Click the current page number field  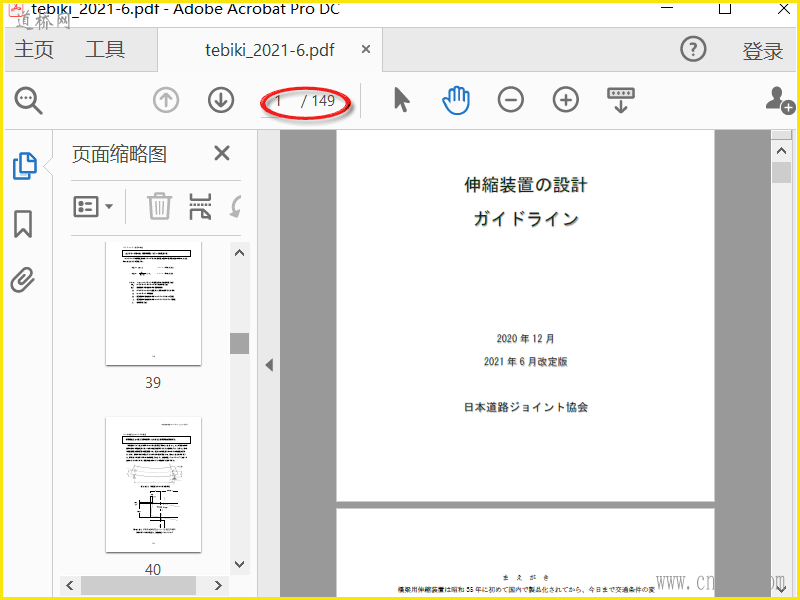tap(279, 101)
